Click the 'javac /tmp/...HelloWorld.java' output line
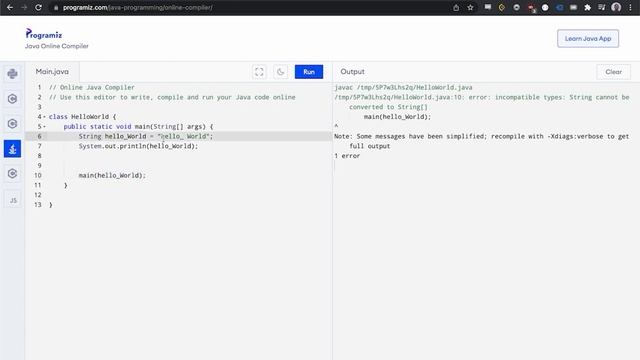Image resolution: width=640 pixels, height=360 pixels. [x=403, y=87]
